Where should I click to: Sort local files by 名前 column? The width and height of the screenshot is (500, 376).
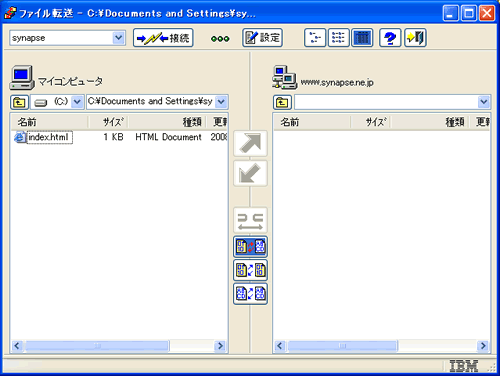click(x=49, y=122)
